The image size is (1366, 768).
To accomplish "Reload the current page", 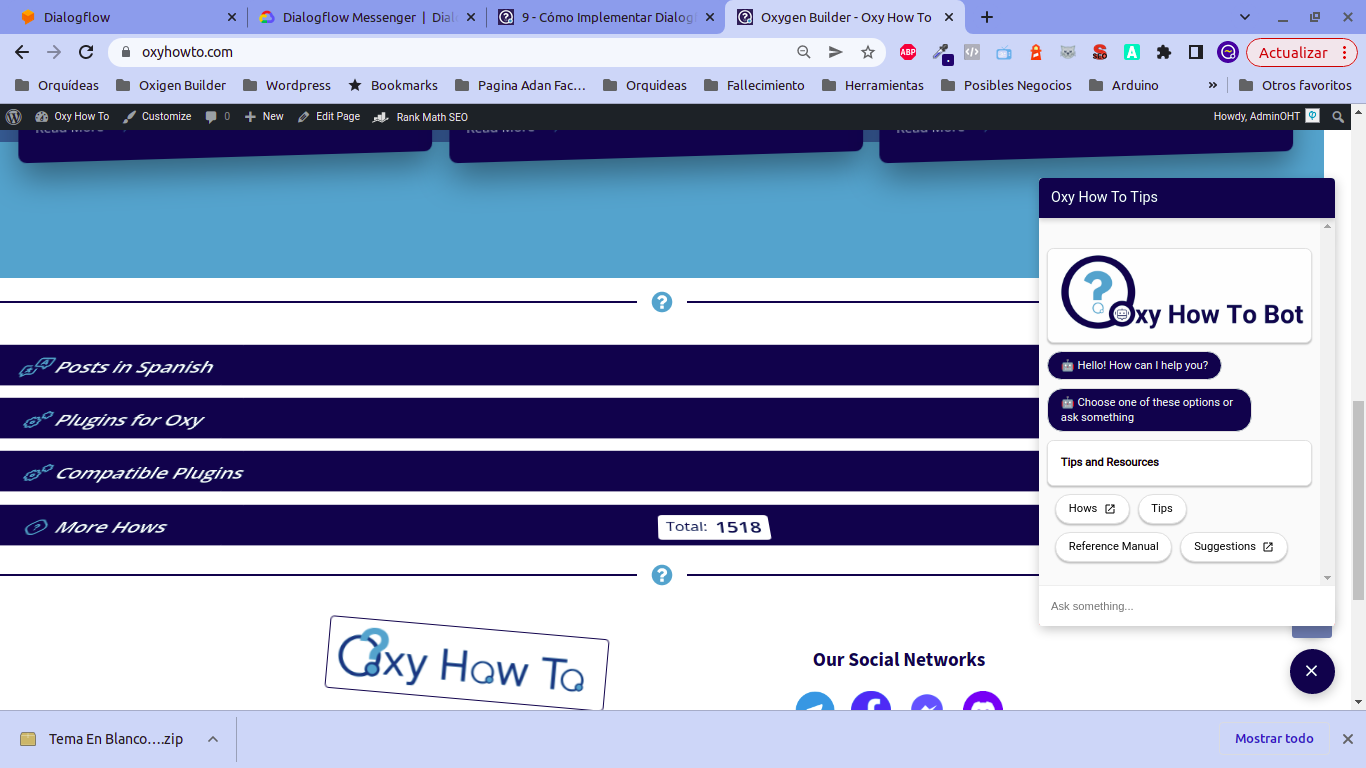I will tap(86, 52).
